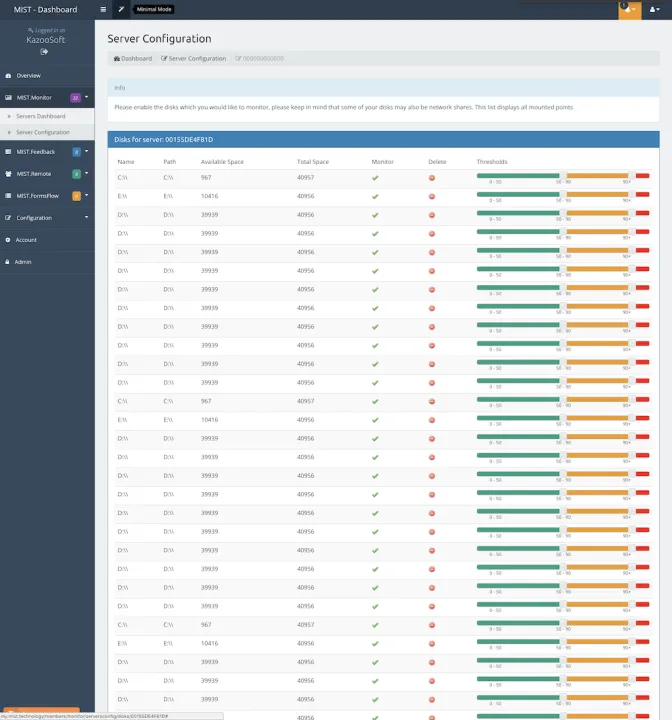The image size is (672, 720).
Task: Toggle monitor checkmark in second C:\ 967 row
Action: click(x=375, y=402)
